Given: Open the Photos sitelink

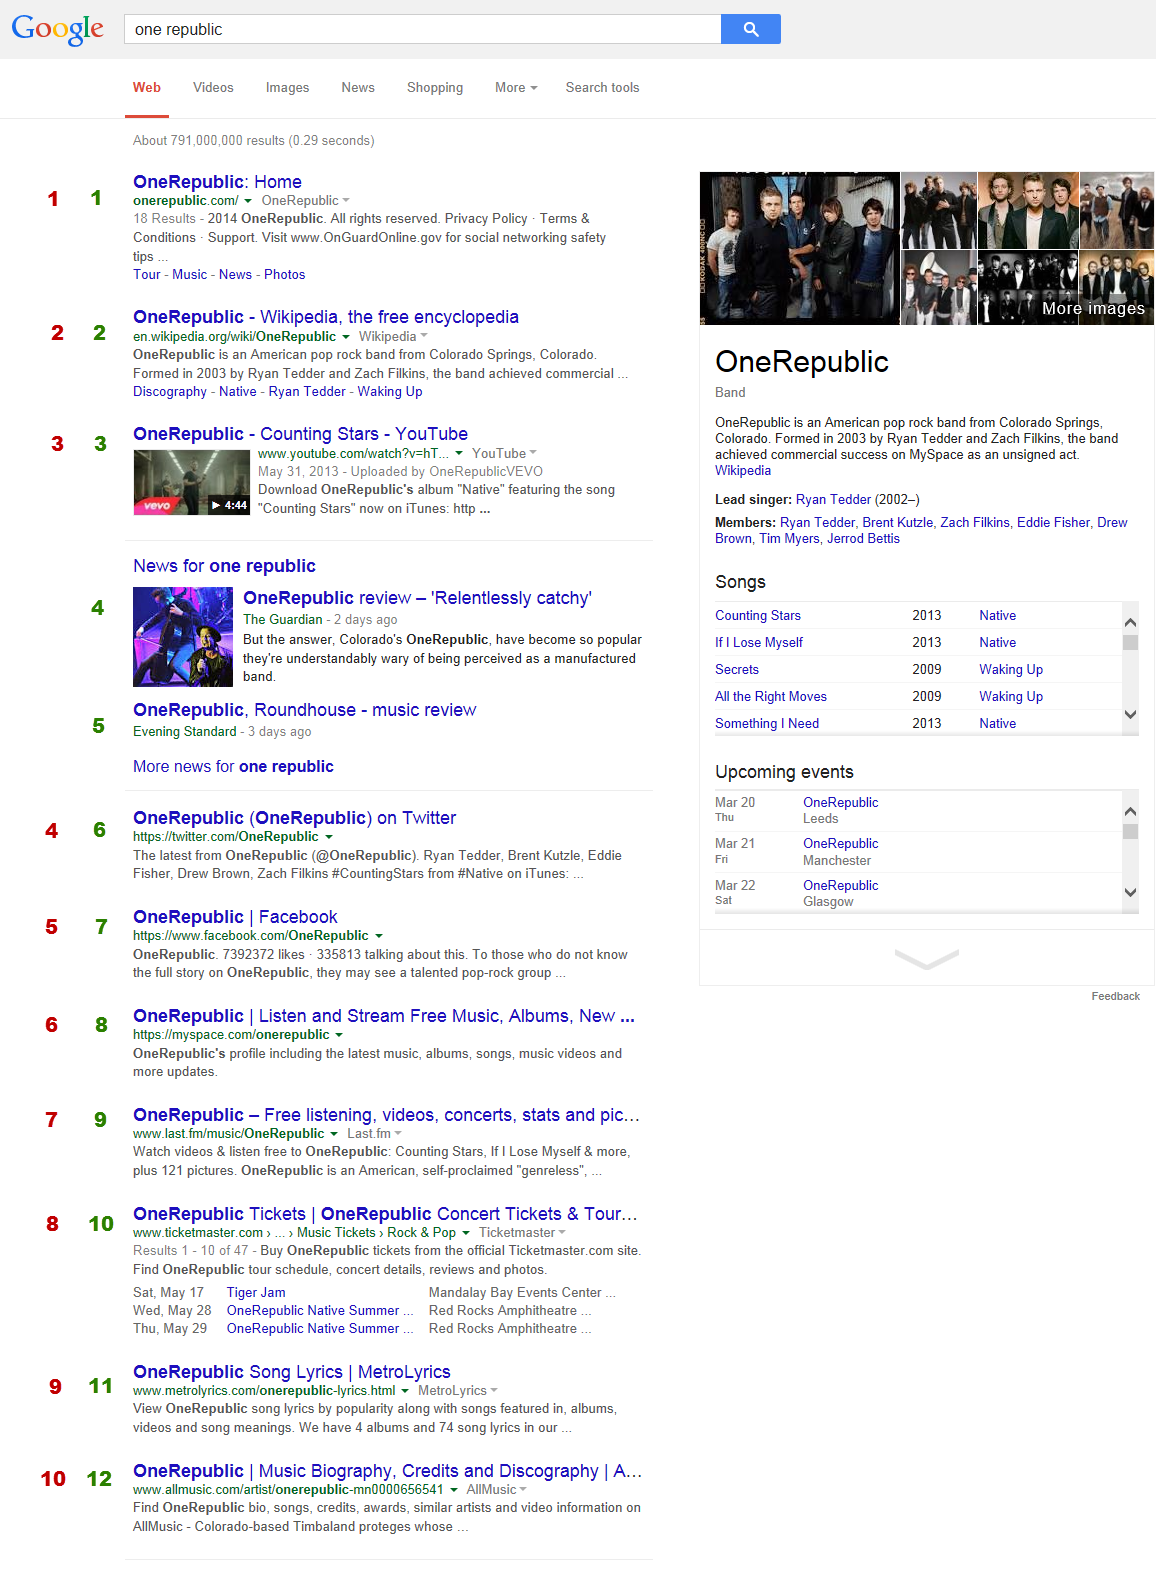Looking at the screenshot, I should [x=285, y=275].
